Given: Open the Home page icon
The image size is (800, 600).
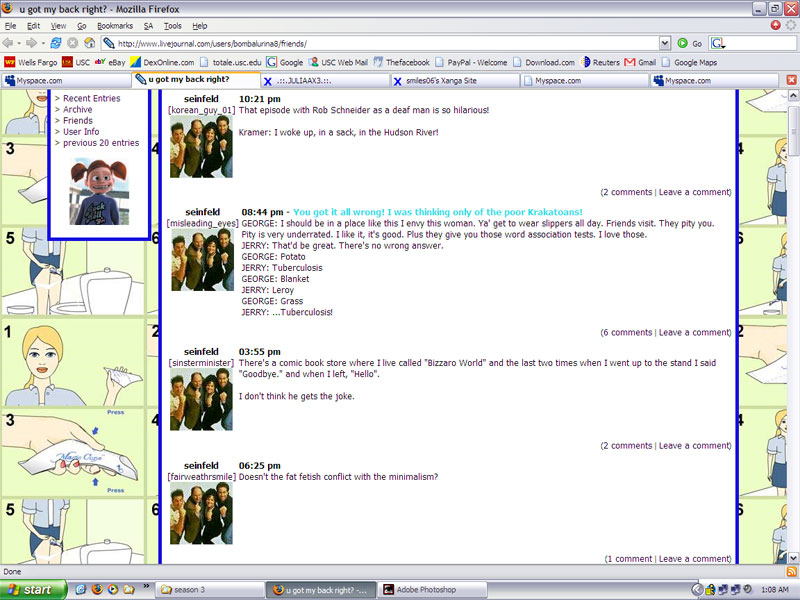Looking at the screenshot, I should pyautogui.click(x=90, y=43).
